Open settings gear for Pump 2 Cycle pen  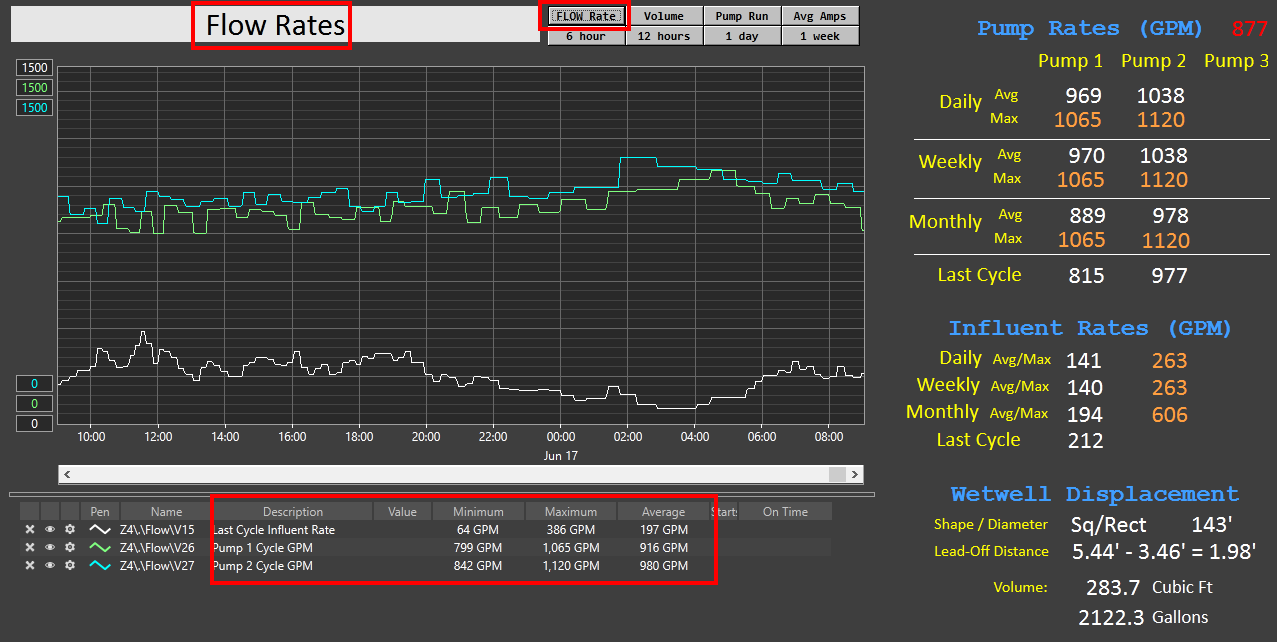(x=70, y=566)
